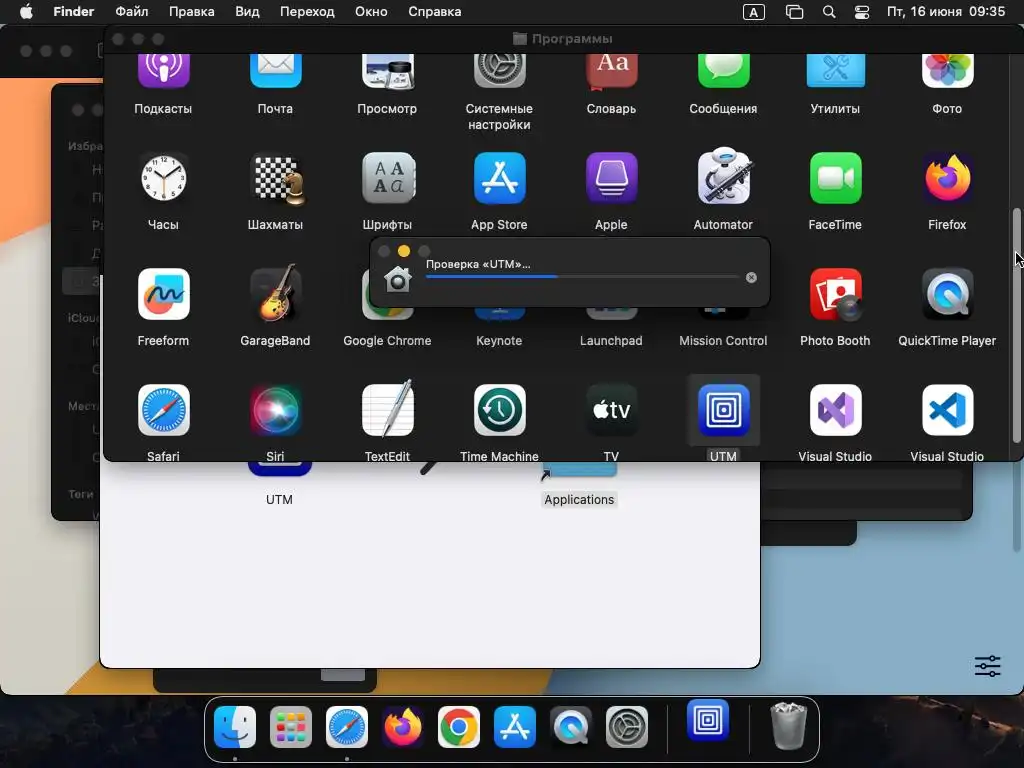This screenshot has height=768, width=1024.
Task: Open the Файл menu
Action: pyautogui.click(x=132, y=12)
